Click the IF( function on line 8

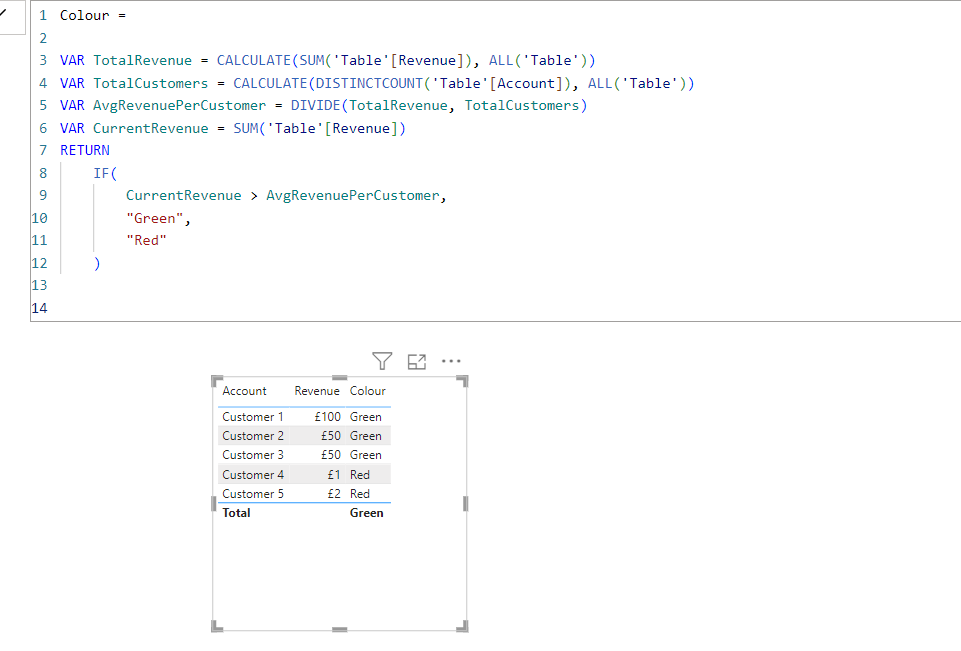pos(105,173)
